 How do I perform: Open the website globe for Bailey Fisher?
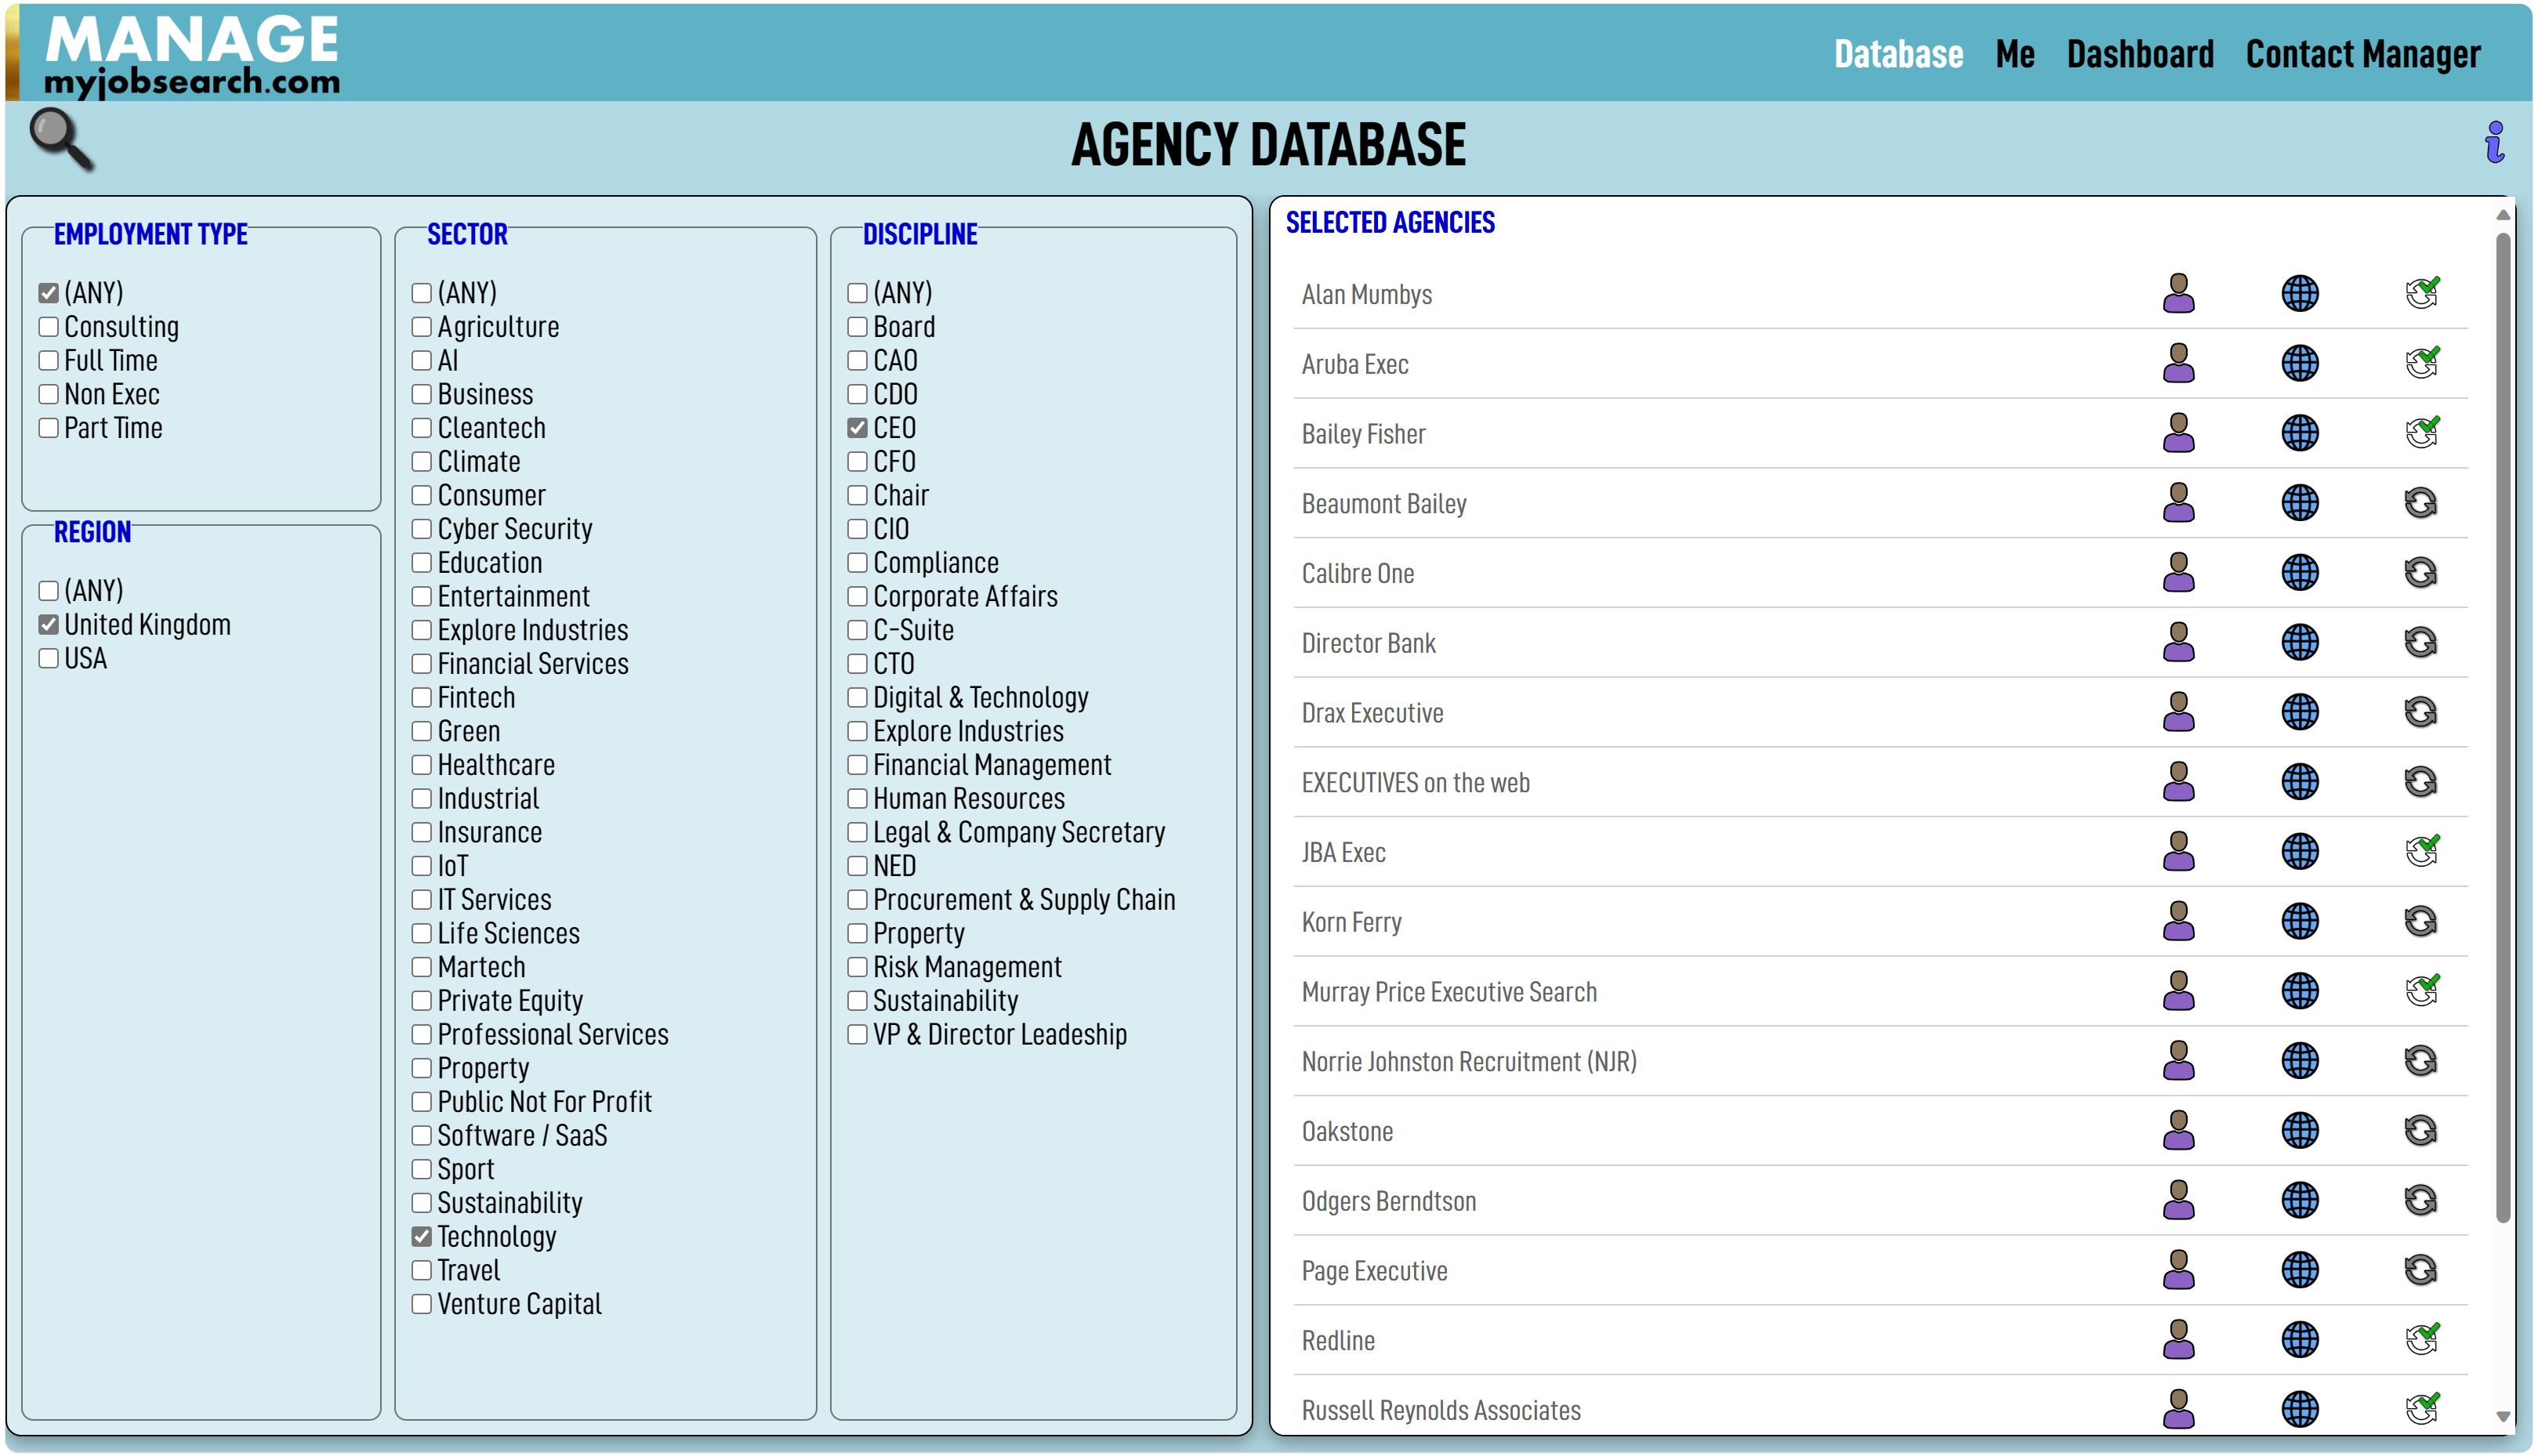point(2299,433)
